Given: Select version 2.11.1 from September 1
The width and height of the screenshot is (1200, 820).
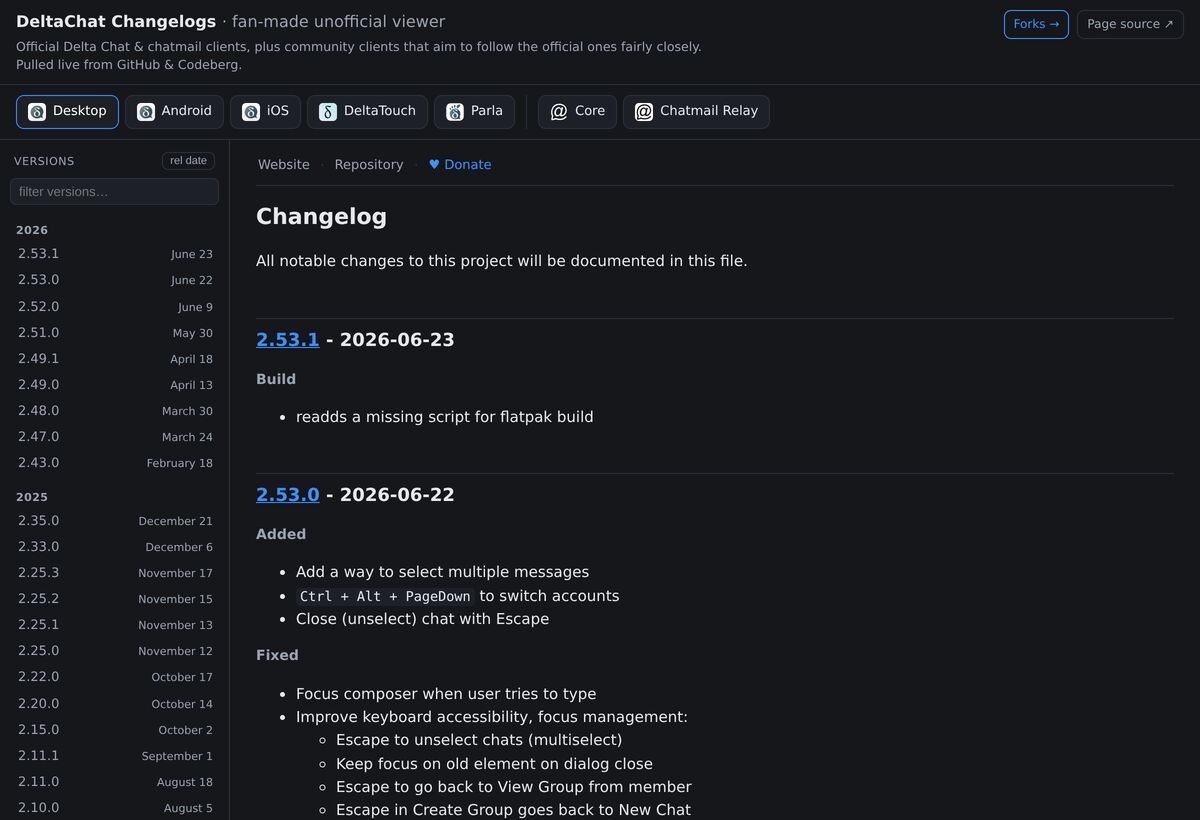Looking at the screenshot, I should point(114,756).
